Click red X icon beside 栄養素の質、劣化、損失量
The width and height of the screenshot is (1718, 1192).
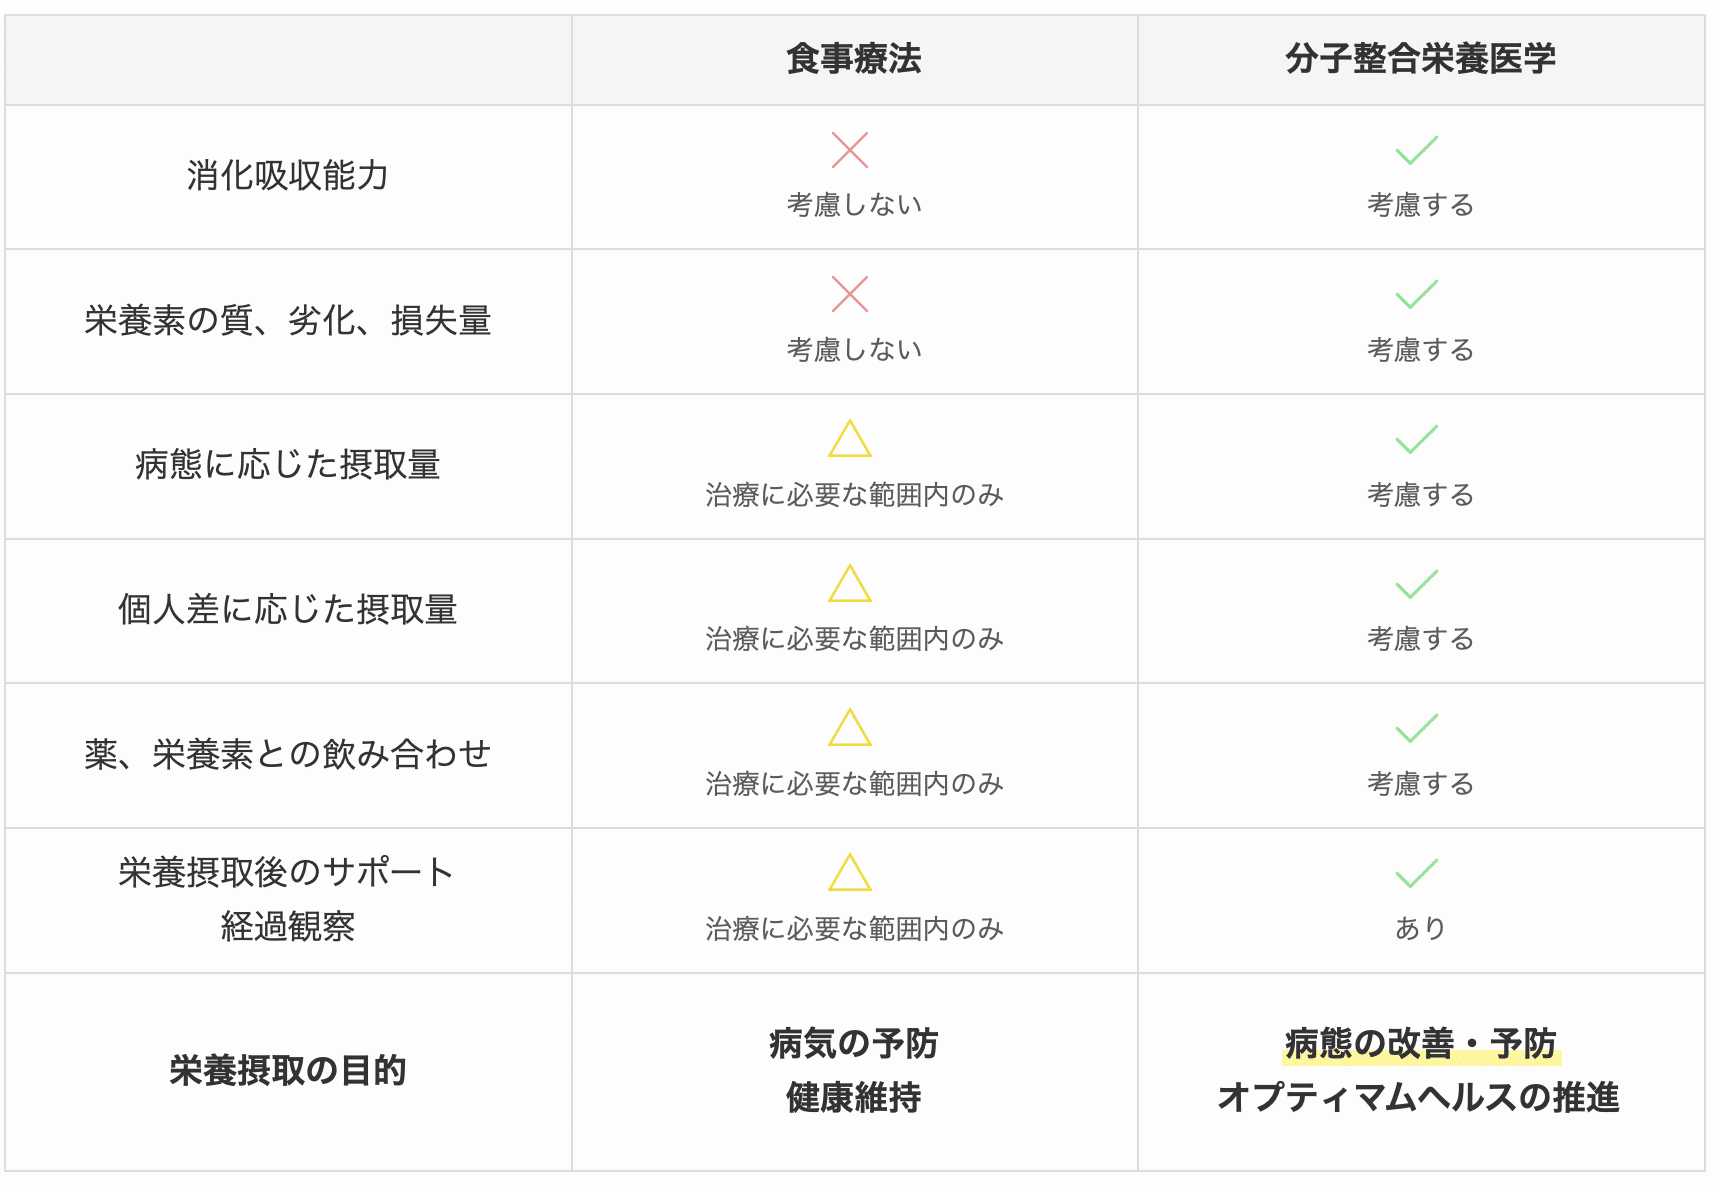coord(849,295)
